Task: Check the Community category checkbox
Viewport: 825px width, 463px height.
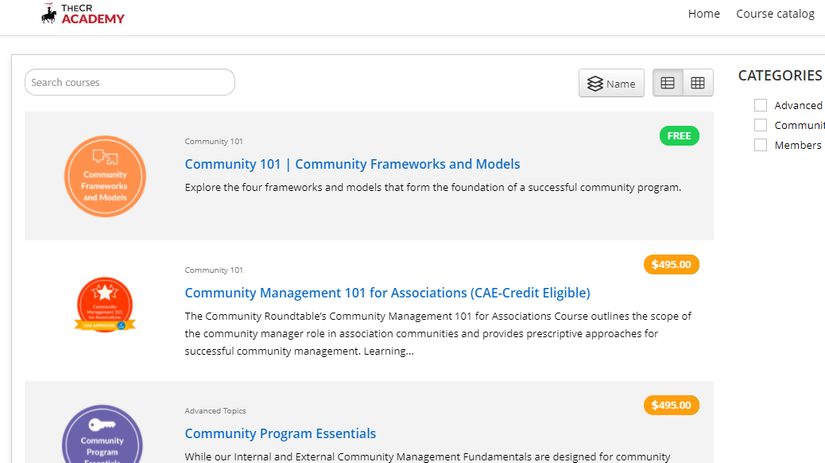Action: coord(760,125)
